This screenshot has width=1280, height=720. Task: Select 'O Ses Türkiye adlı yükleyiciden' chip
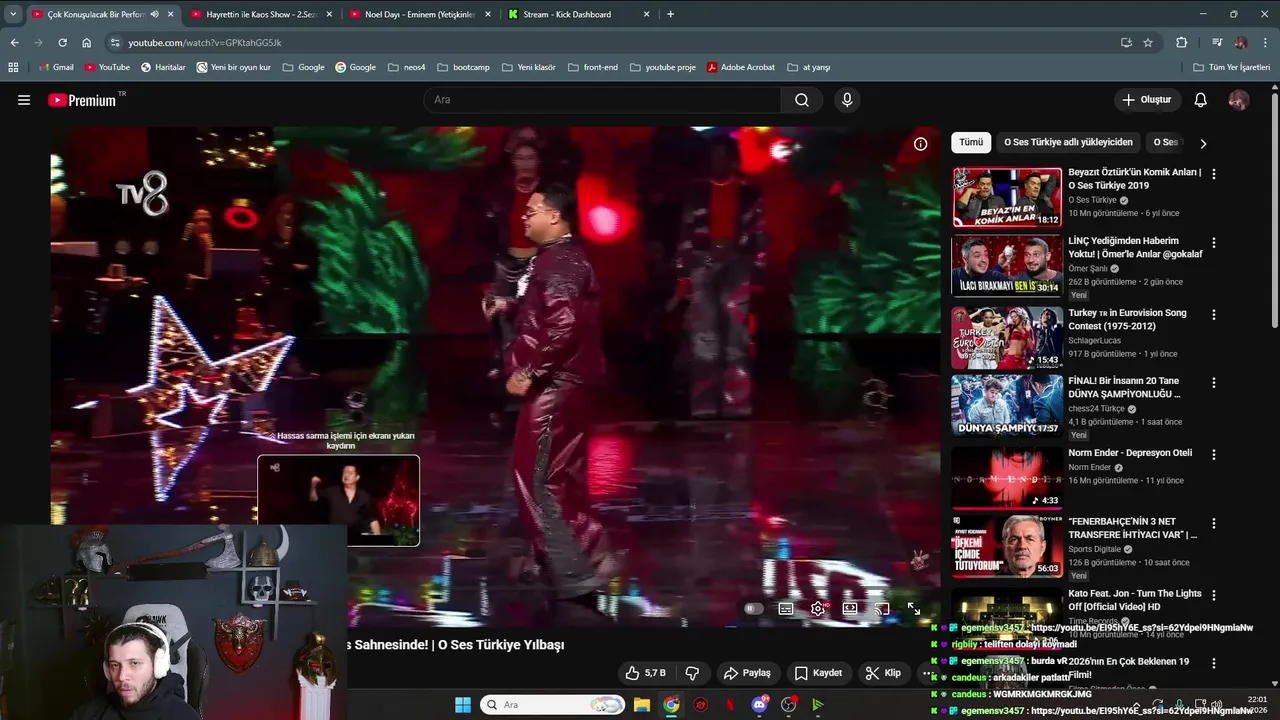click(1068, 142)
